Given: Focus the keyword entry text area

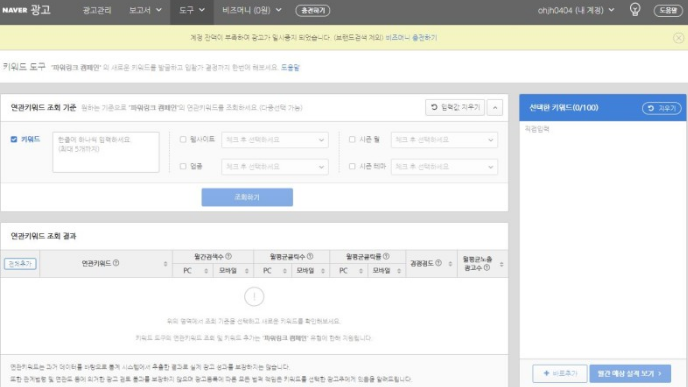Looking at the screenshot, I should [x=106, y=152].
